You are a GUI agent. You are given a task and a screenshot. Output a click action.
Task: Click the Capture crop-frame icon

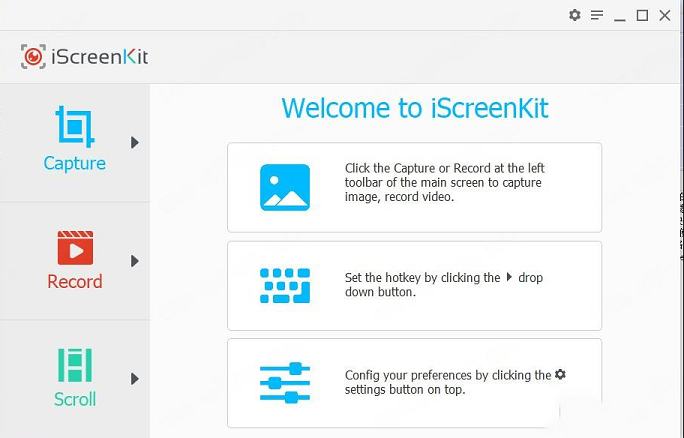(x=75, y=127)
